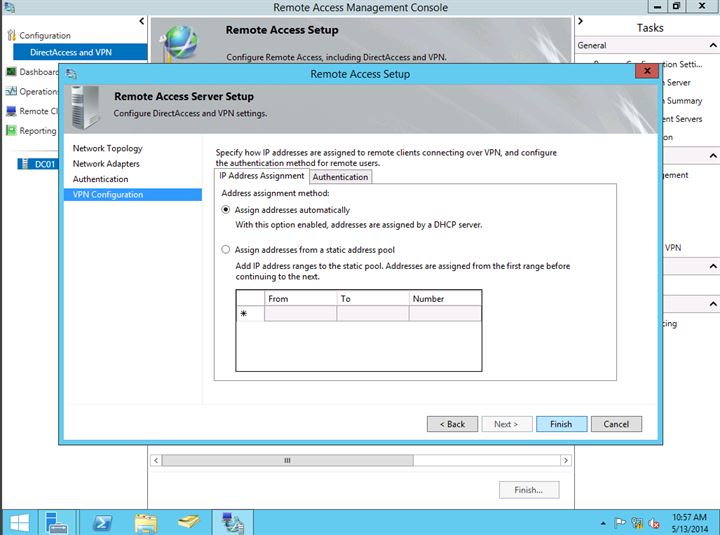Image resolution: width=720 pixels, height=535 pixels.
Task: Click the console window title icon
Action: pos(9,7)
